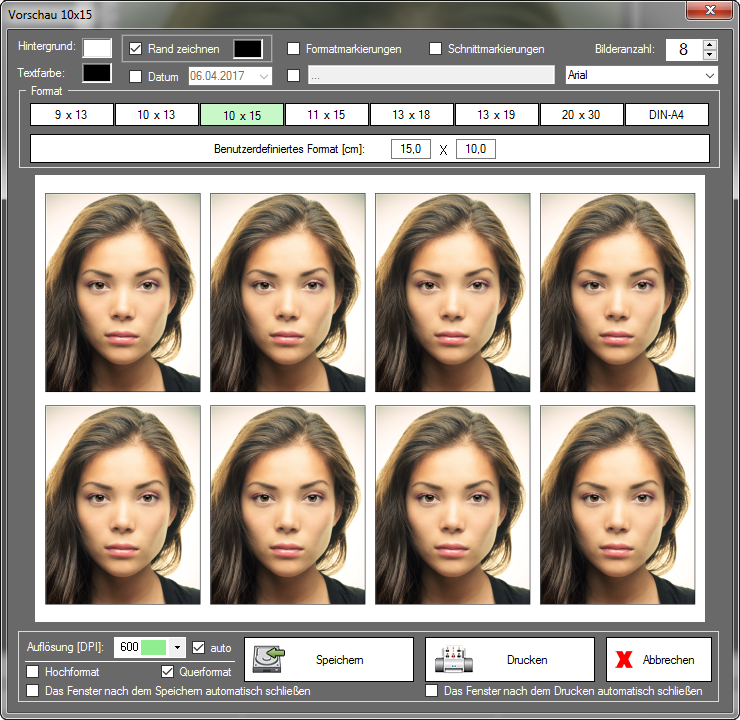Enable Formatmarkierungen checkbox
740x720 pixels.
pyautogui.click(x=294, y=49)
